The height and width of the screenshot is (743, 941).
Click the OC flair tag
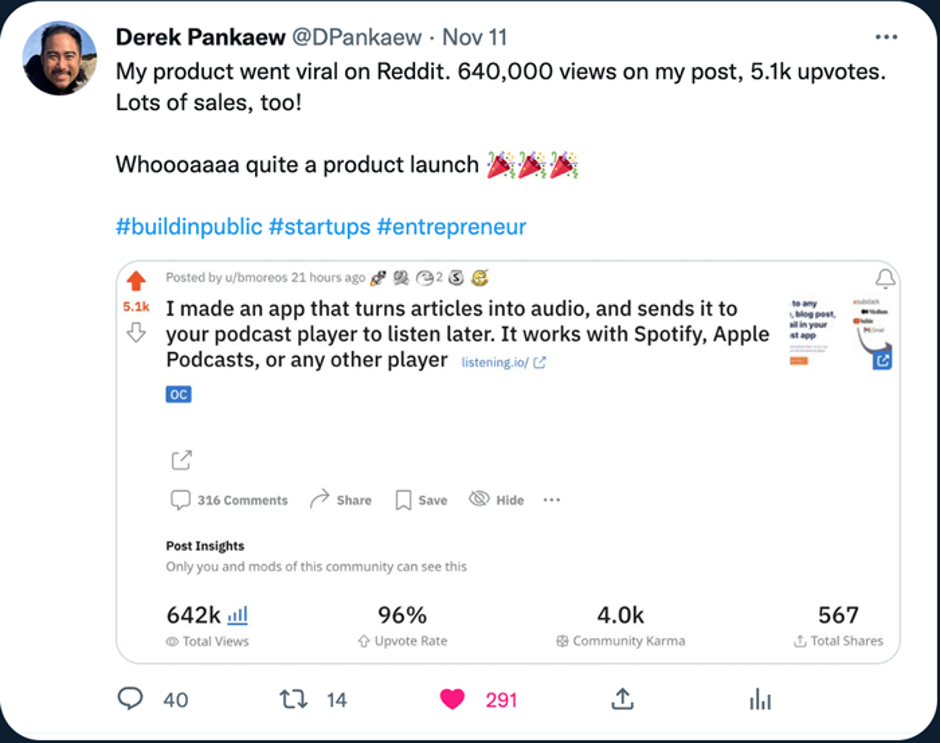[178, 394]
